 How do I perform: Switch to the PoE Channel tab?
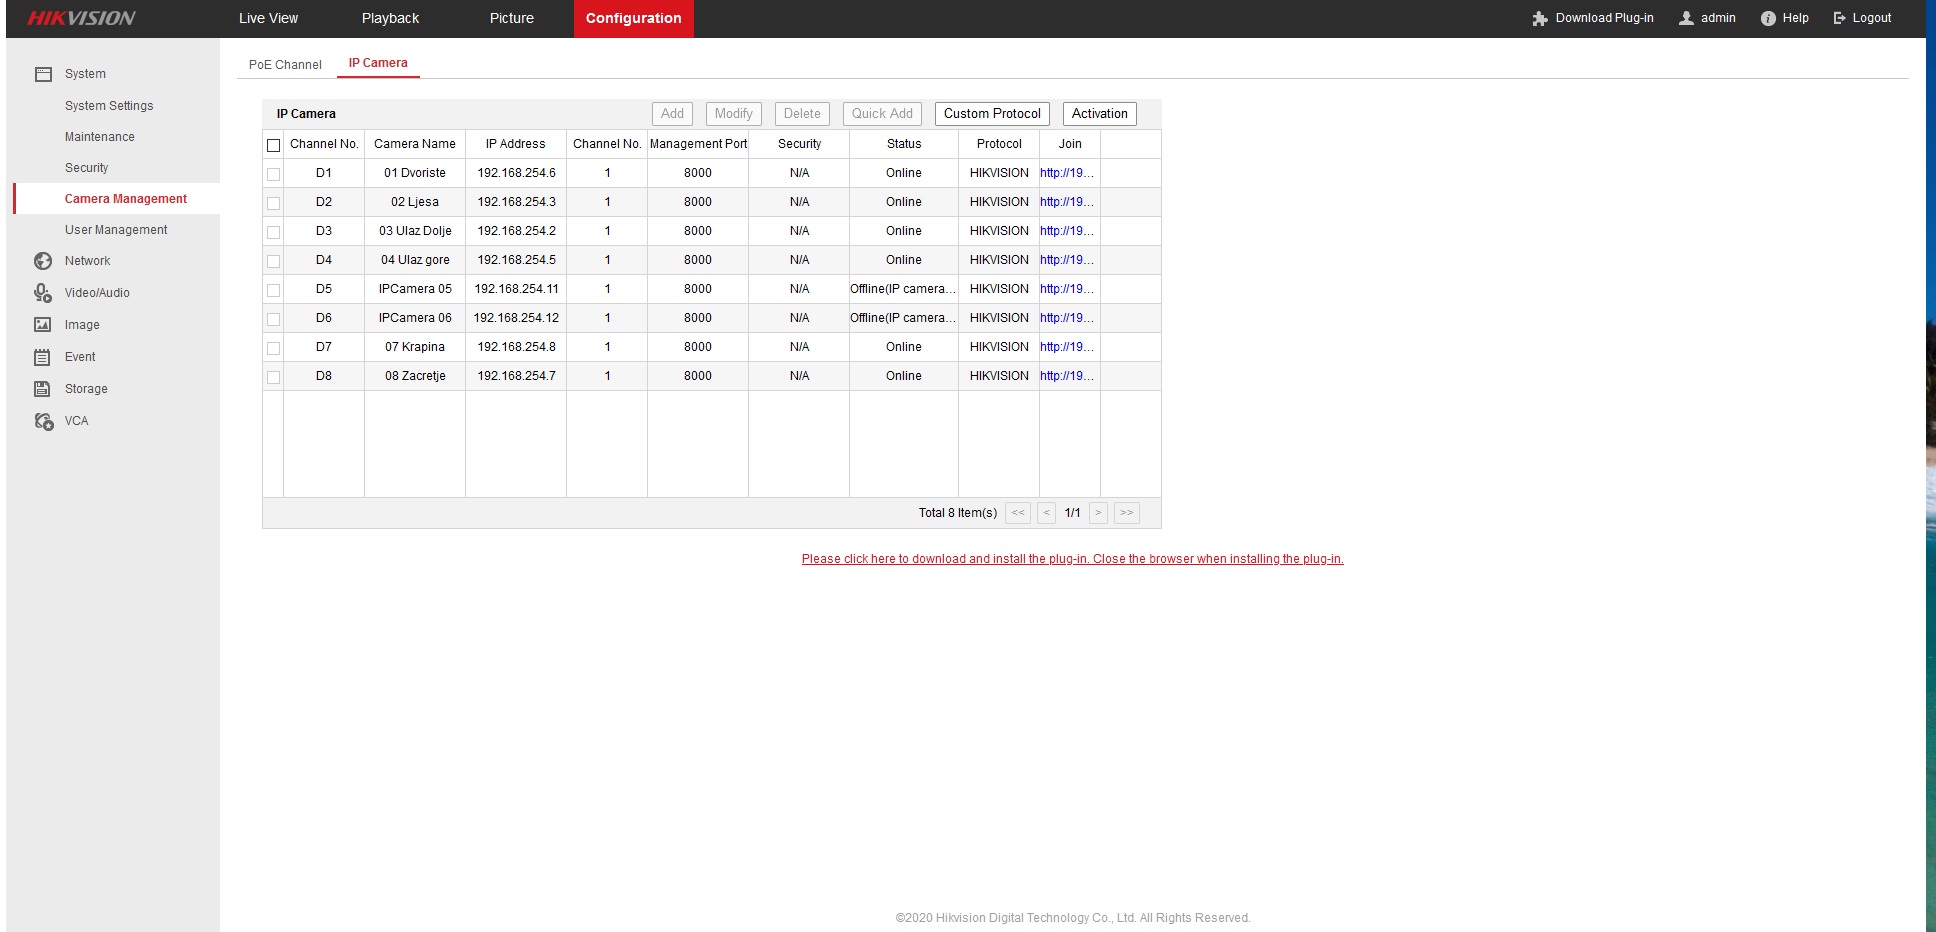(285, 65)
